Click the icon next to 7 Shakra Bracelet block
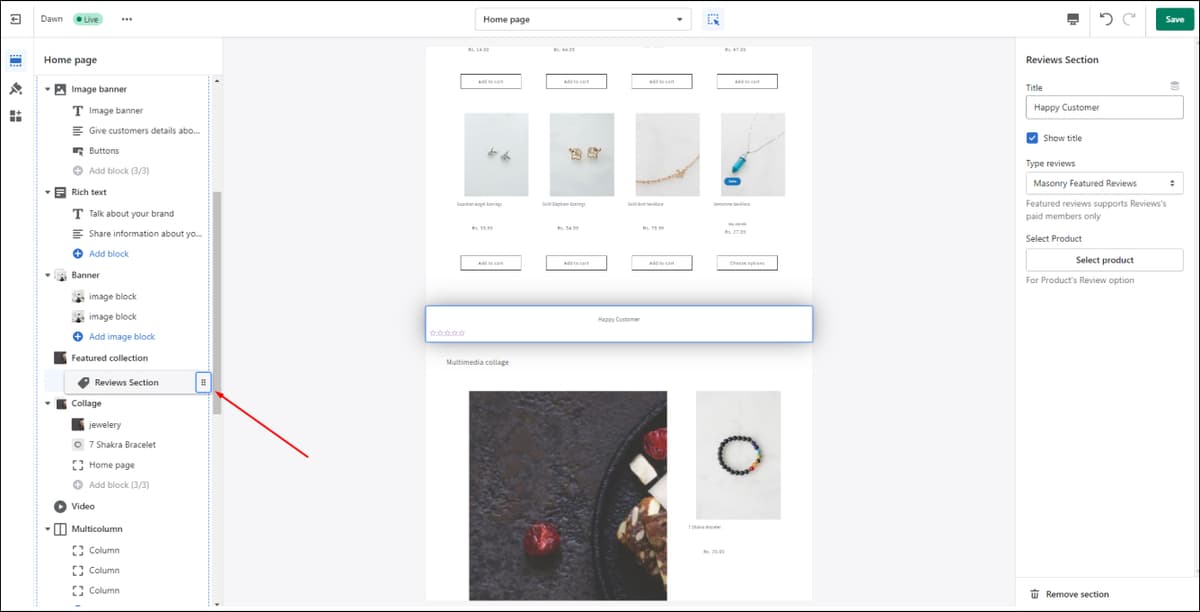Viewport: 1200px width, 612px height. (x=78, y=444)
